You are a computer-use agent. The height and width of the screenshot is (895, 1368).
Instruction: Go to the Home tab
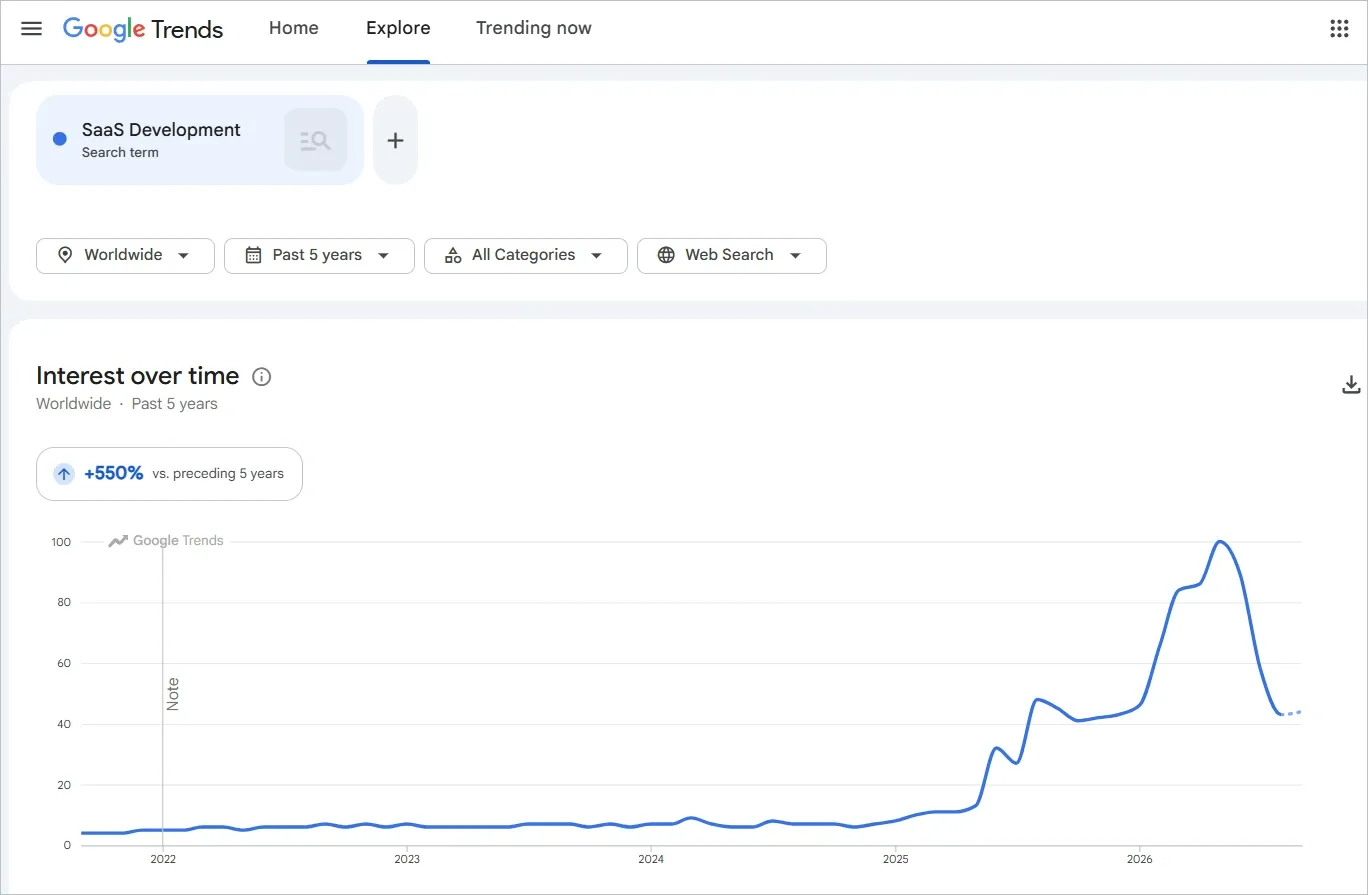pyautogui.click(x=294, y=29)
